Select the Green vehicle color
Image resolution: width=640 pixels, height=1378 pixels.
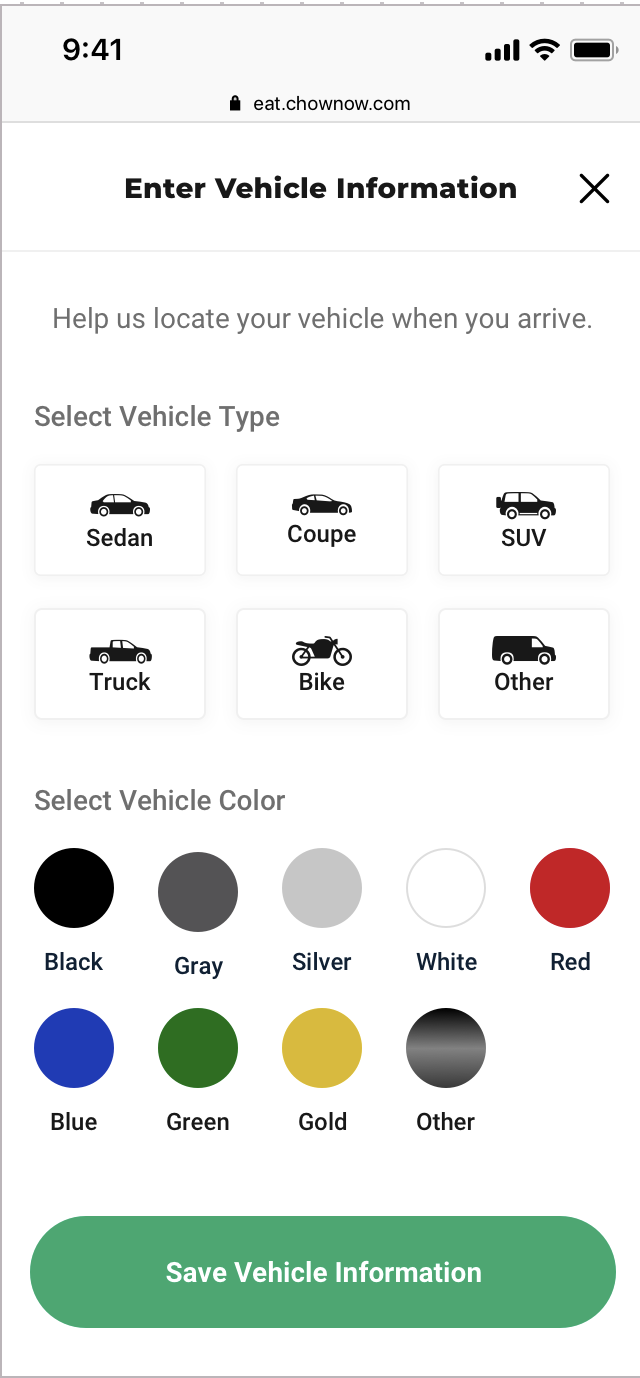[x=198, y=1047]
